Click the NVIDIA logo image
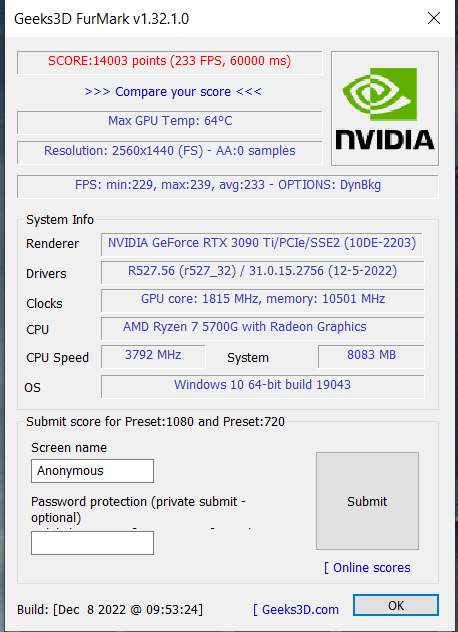This screenshot has width=458, height=632. pos(385,108)
